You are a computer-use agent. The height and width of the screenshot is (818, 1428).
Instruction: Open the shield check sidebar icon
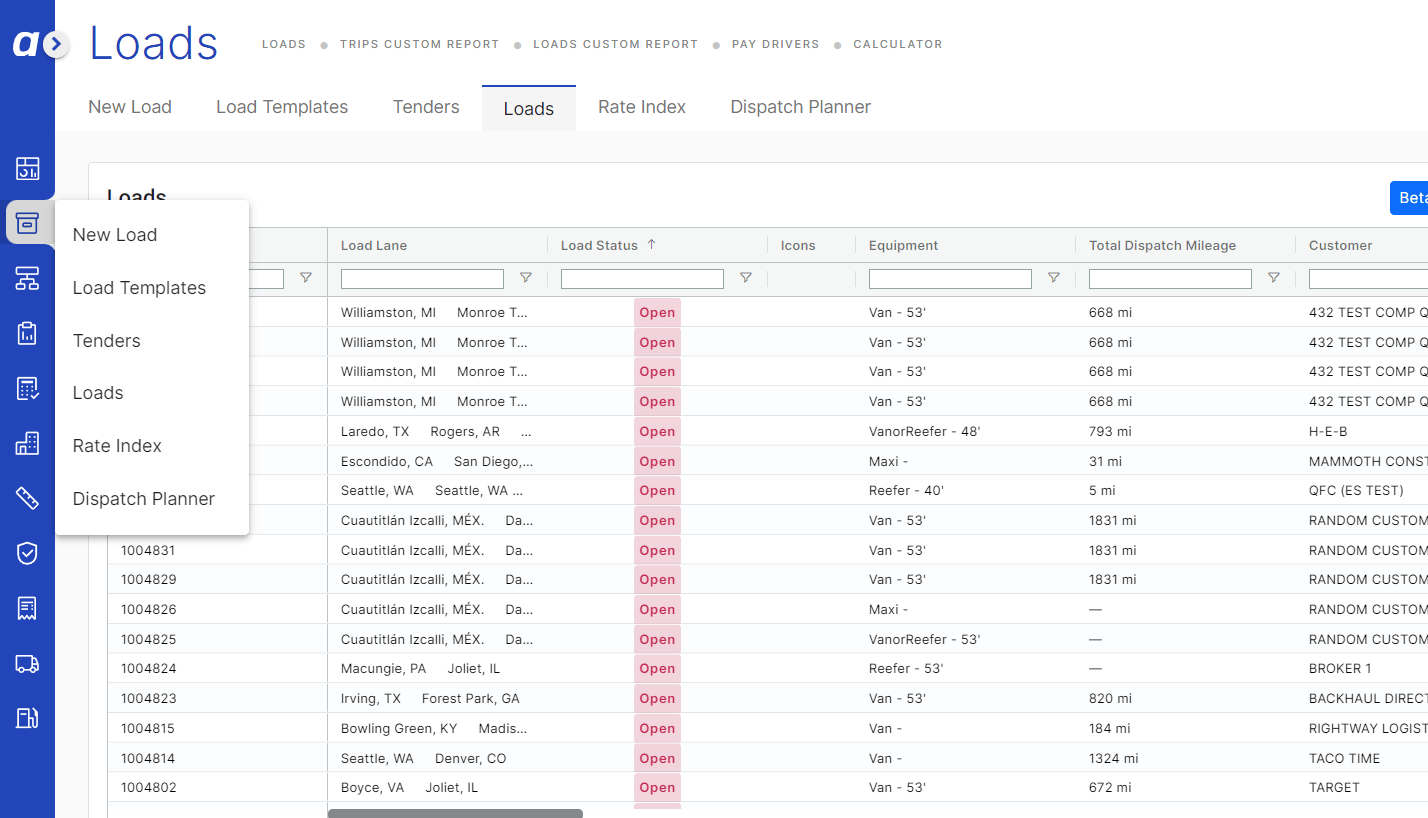(x=27, y=553)
